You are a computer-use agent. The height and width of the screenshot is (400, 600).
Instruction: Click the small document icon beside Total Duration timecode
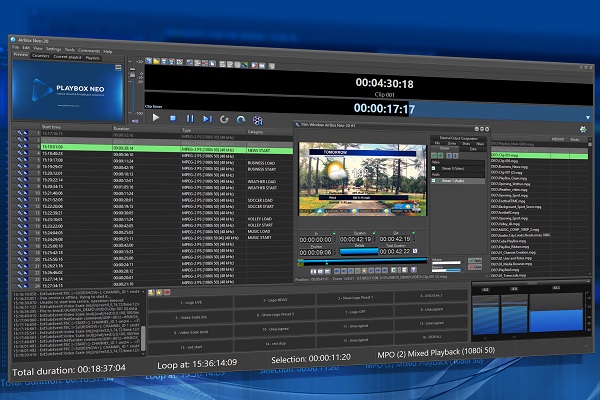point(415,251)
